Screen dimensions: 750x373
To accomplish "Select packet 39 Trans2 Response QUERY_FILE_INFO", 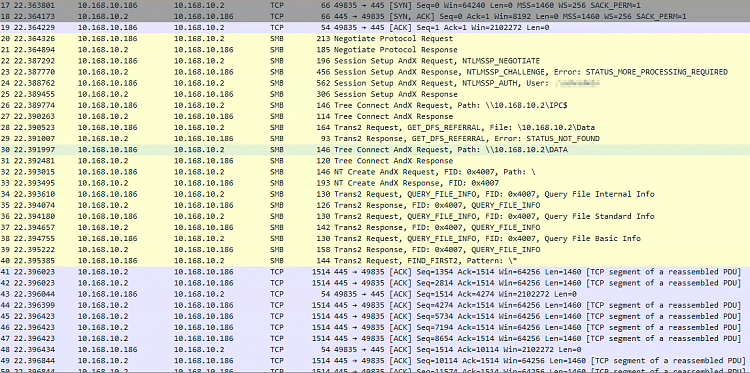I will coord(375,250).
